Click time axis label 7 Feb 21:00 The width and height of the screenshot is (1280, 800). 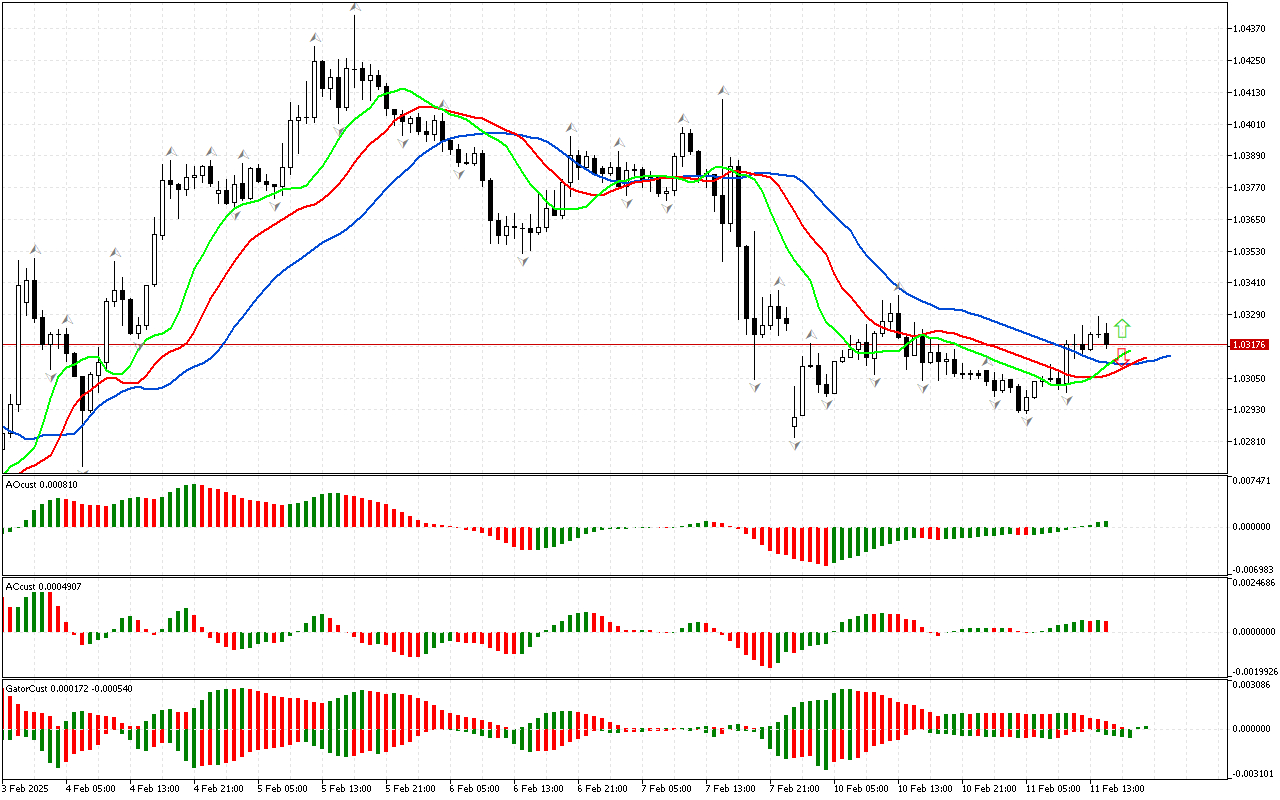[x=796, y=788]
